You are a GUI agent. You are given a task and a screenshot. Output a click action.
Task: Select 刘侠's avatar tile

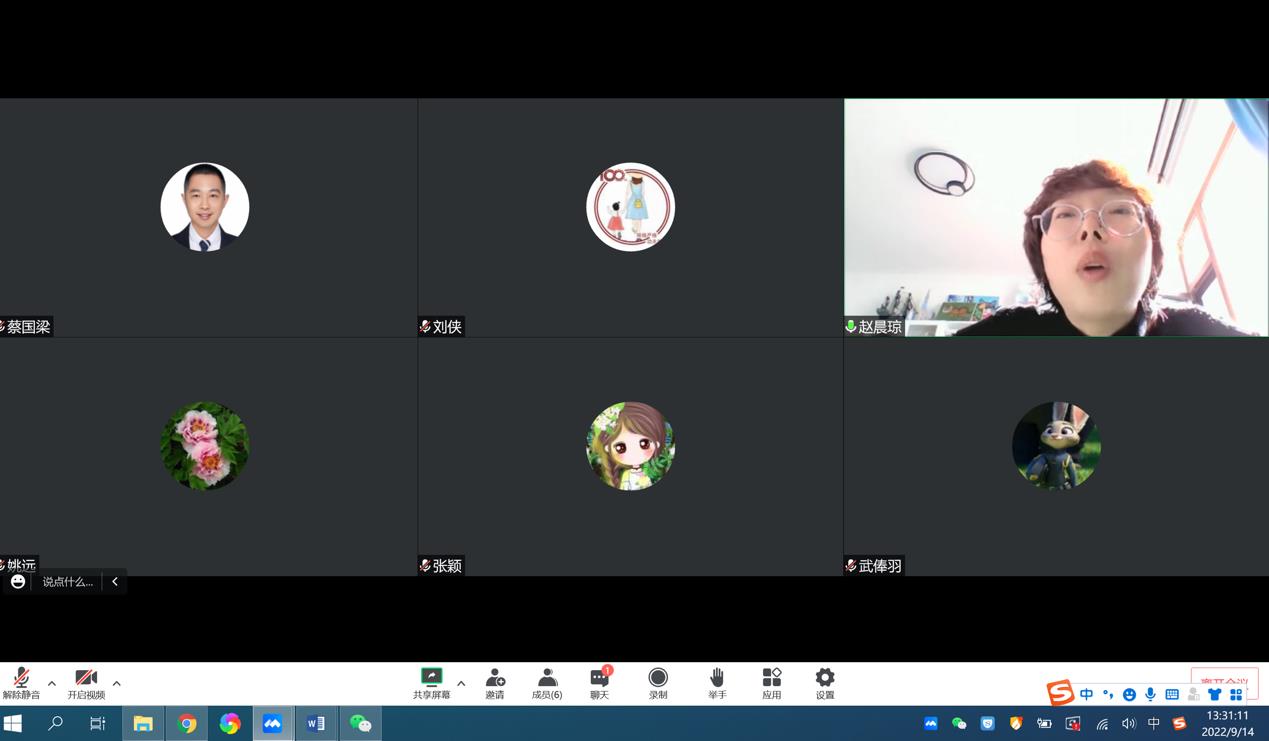[x=631, y=207]
